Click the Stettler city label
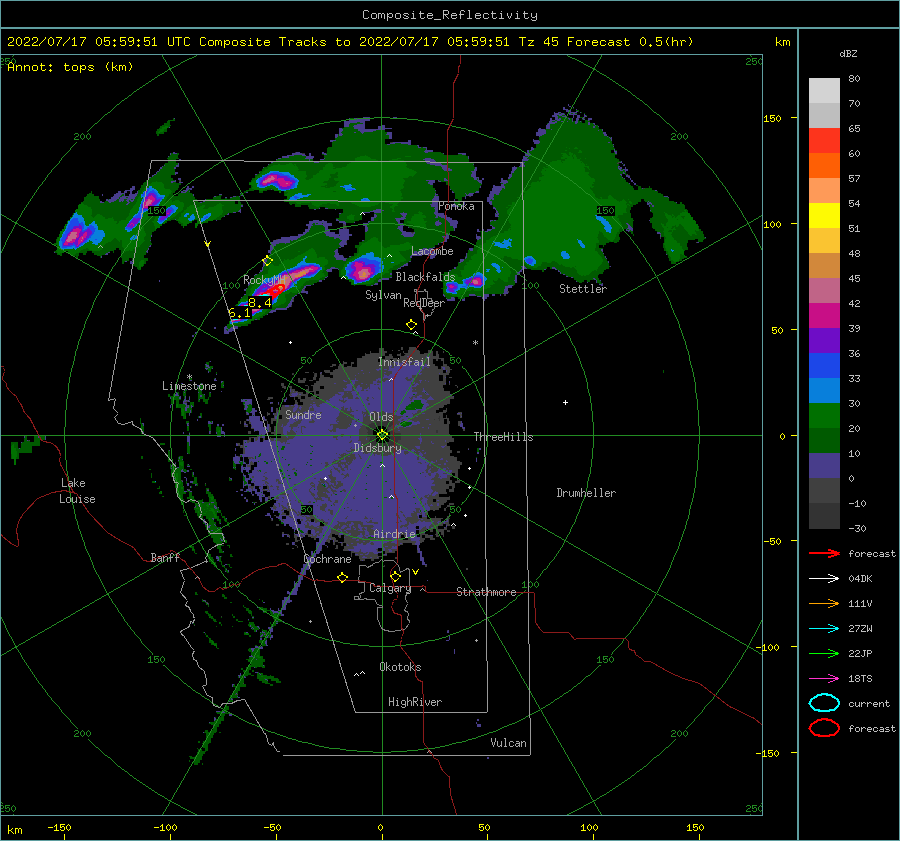Screen dimensions: 900x841 click(583, 289)
